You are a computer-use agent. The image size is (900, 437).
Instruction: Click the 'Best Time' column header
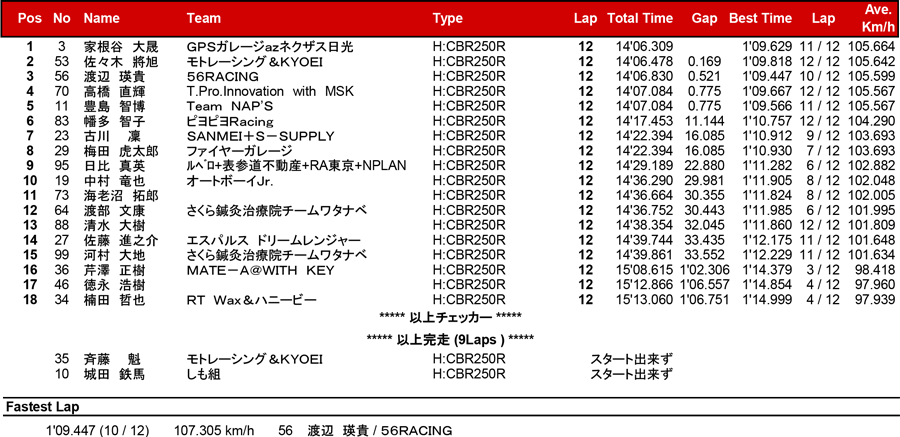coord(761,18)
